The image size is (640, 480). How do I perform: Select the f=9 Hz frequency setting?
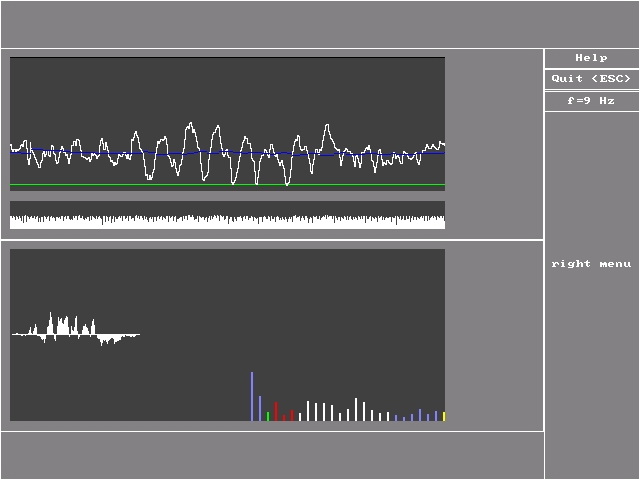tap(591, 101)
